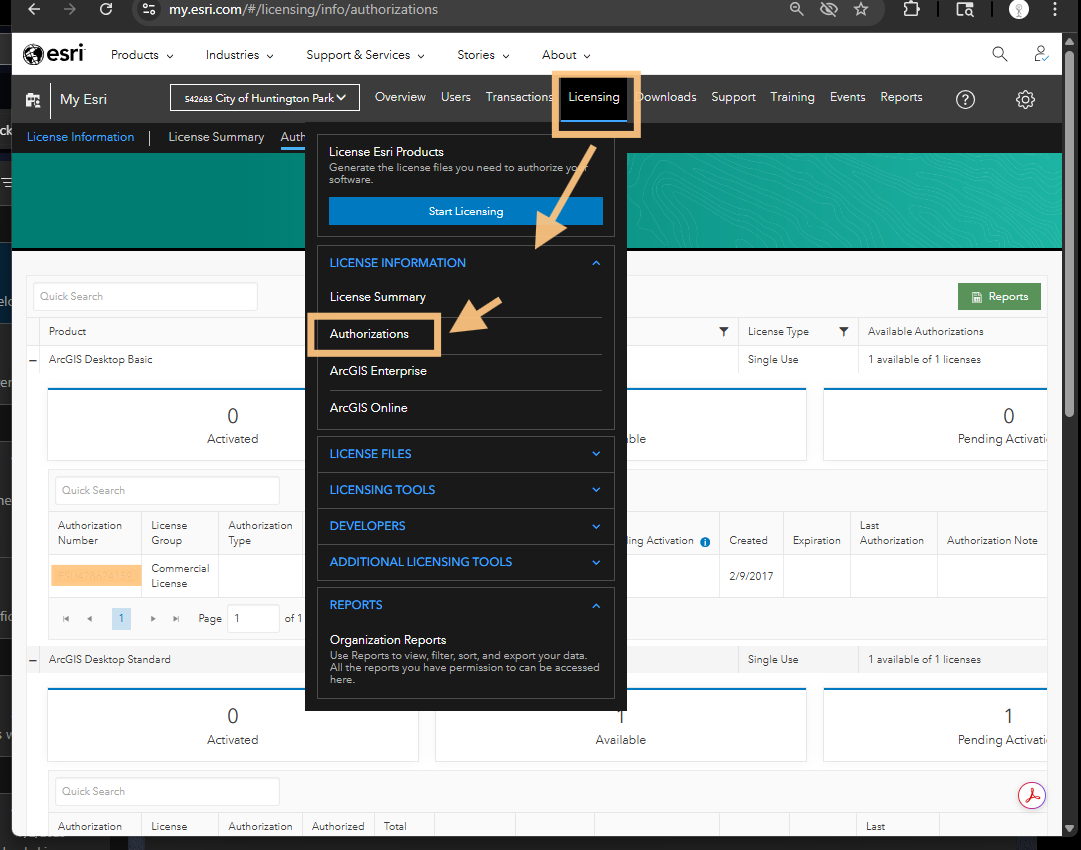Collapse the ArcGIS Desktop Basic row

pyautogui.click(x=34, y=360)
